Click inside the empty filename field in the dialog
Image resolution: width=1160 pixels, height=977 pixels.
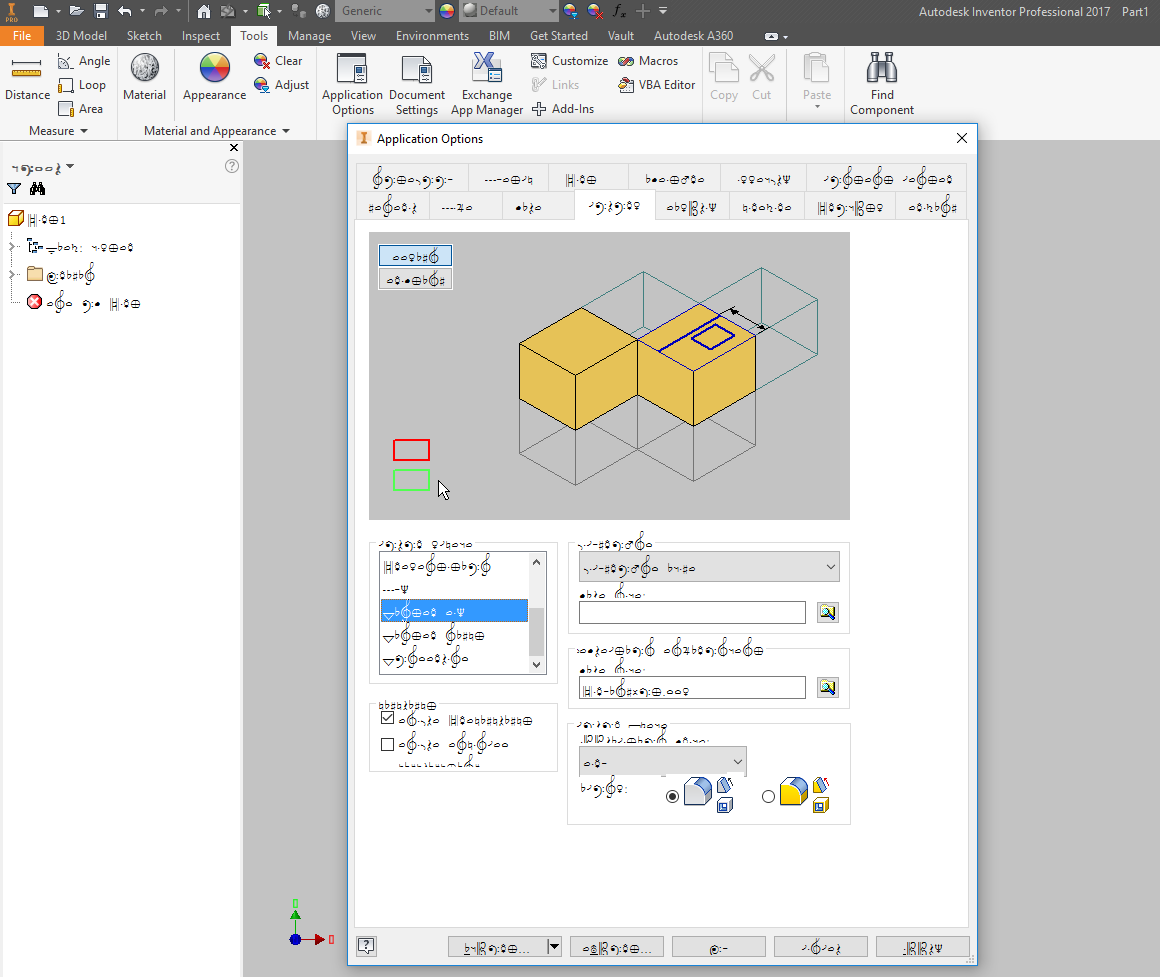pos(692,612)
